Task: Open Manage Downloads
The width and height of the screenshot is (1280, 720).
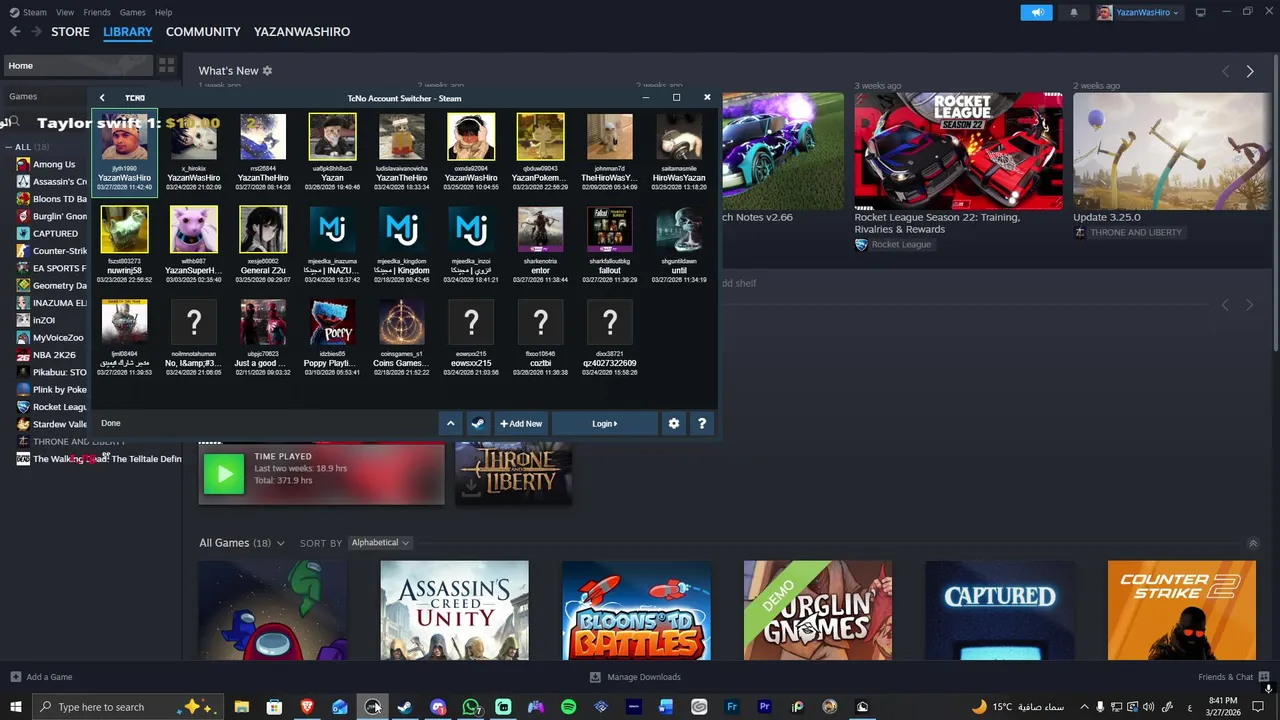Action: click(x=636, y=677)
